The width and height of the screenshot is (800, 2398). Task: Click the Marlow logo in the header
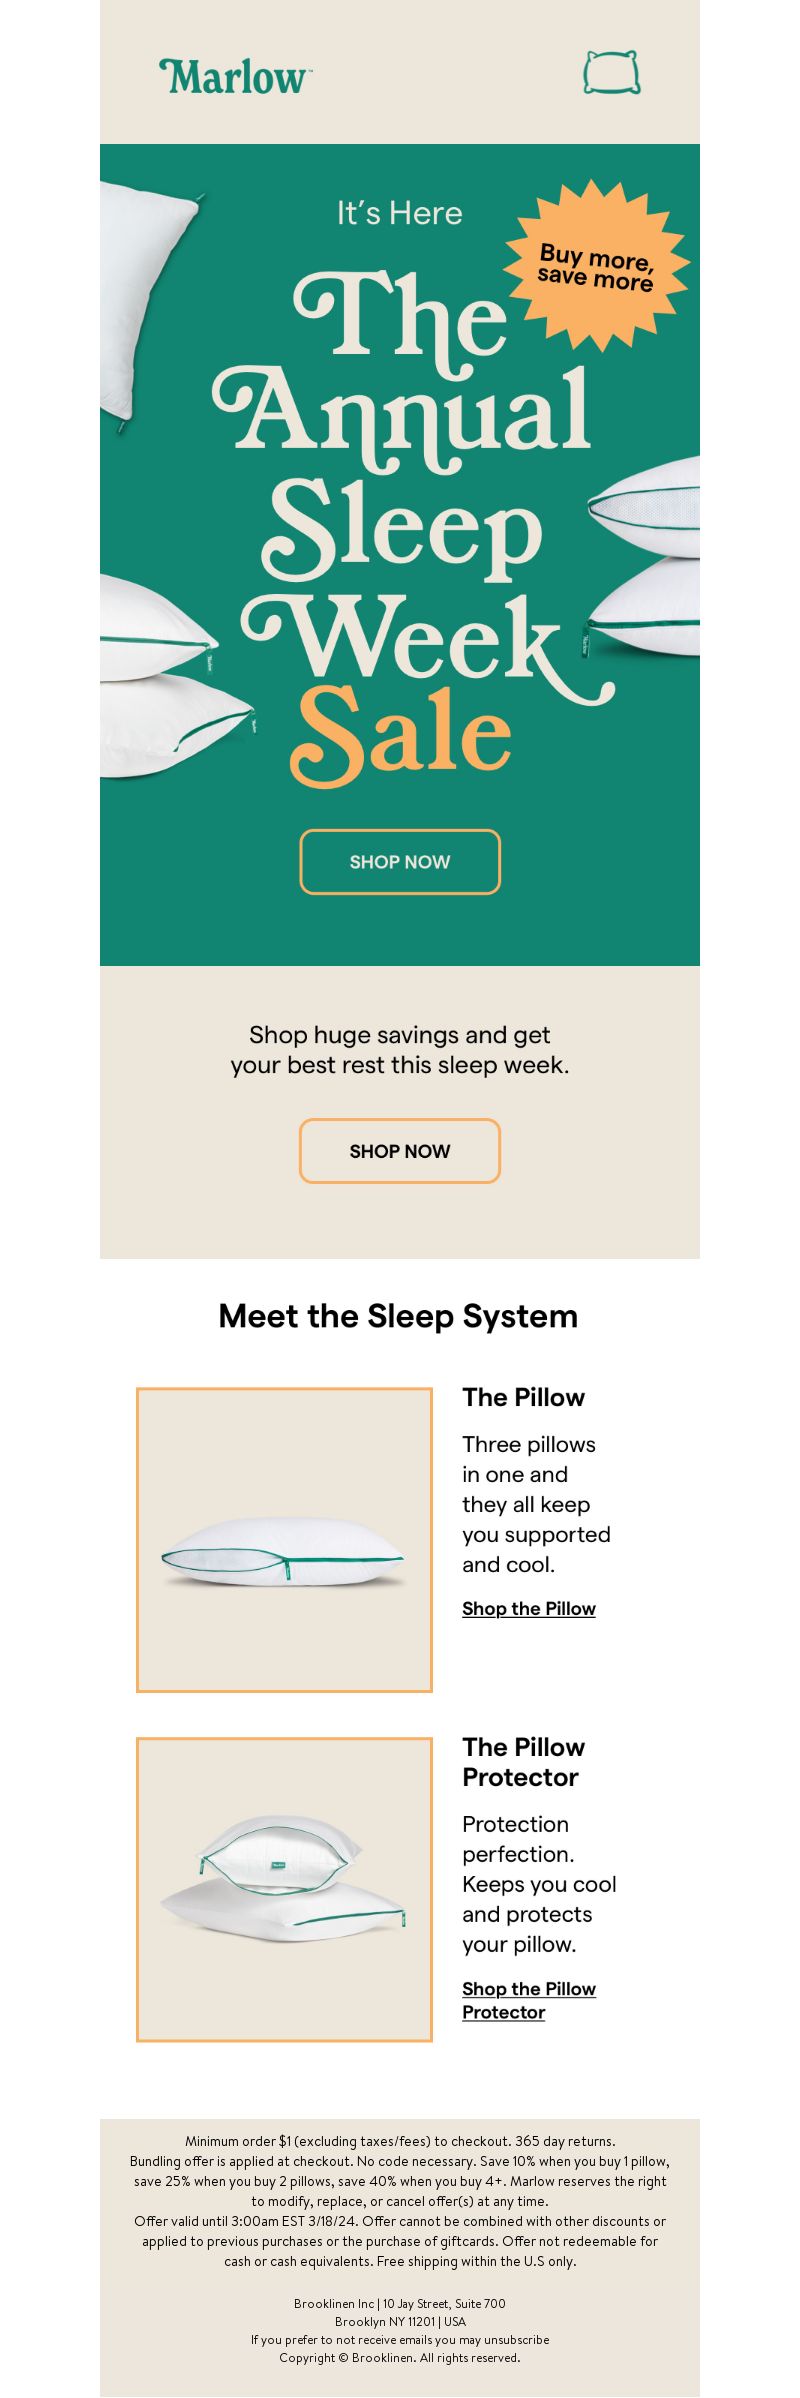(236, 77)
